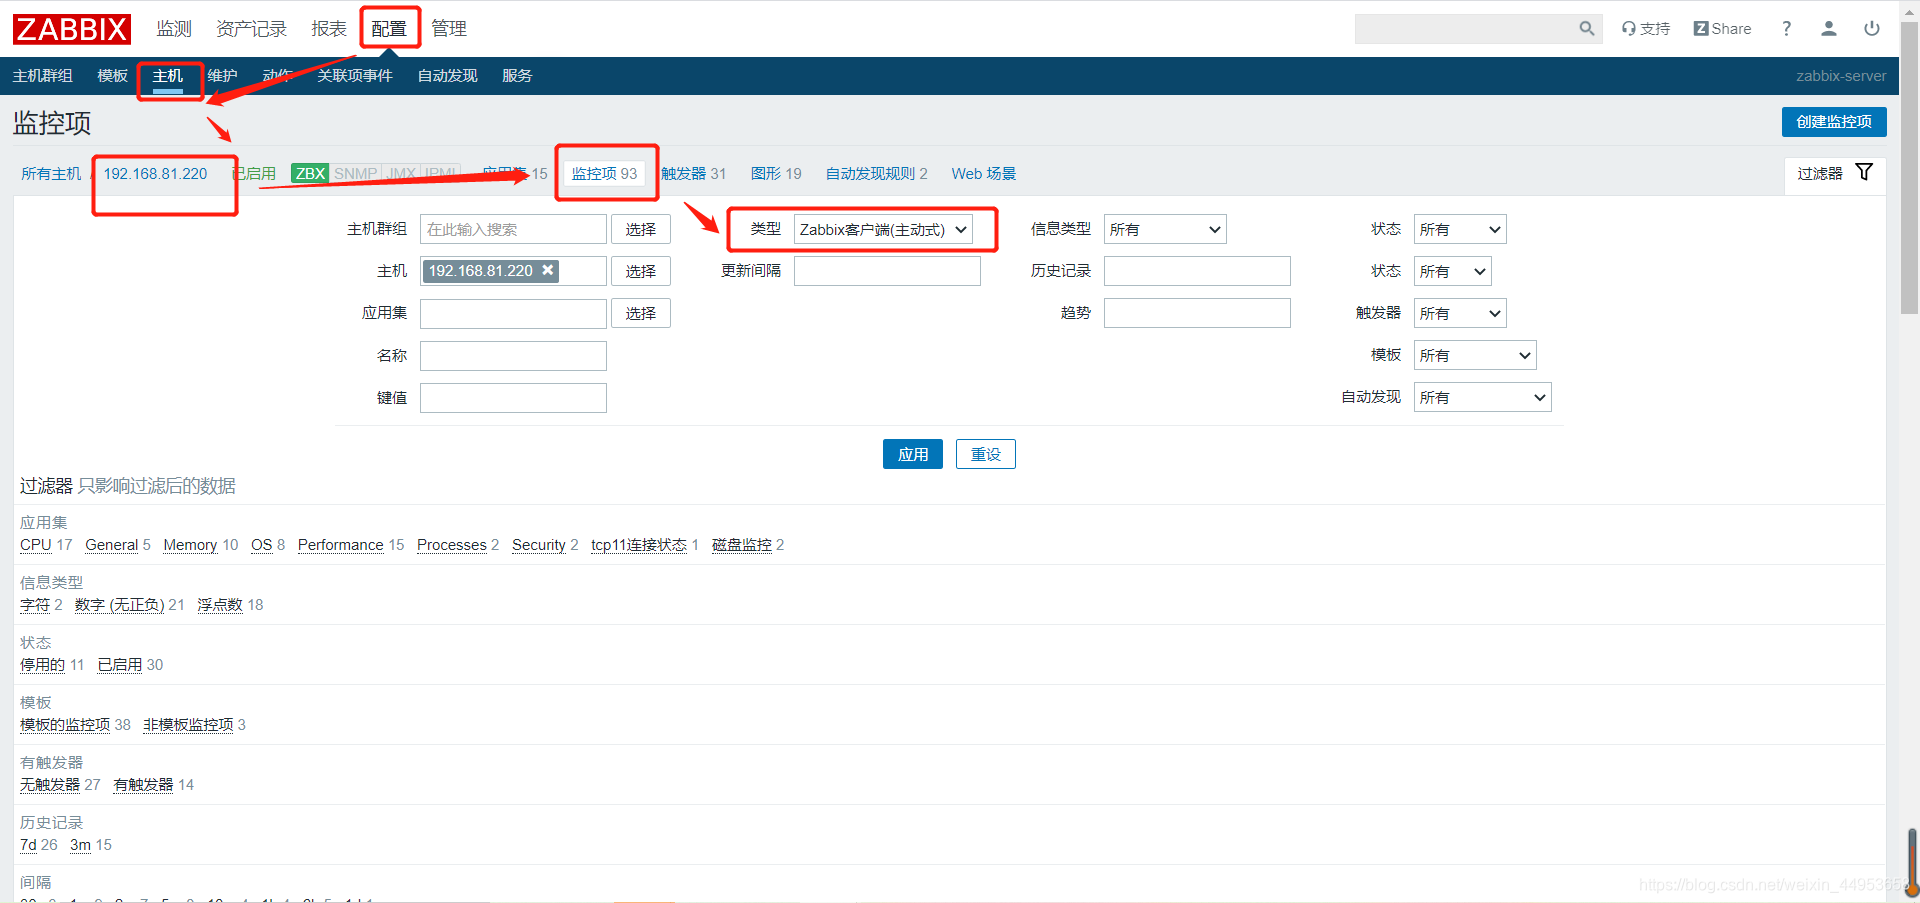Open the 192.168.81.220 host link

[155, 173]
